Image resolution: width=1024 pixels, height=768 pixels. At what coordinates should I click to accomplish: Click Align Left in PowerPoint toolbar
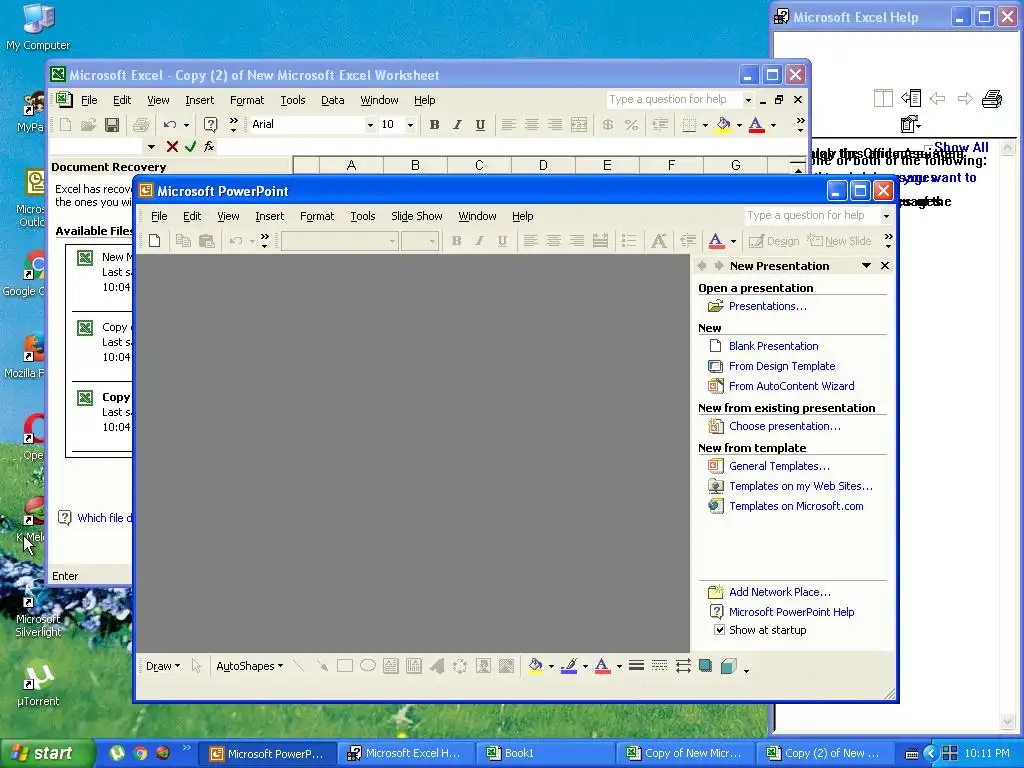pos(531,241)
